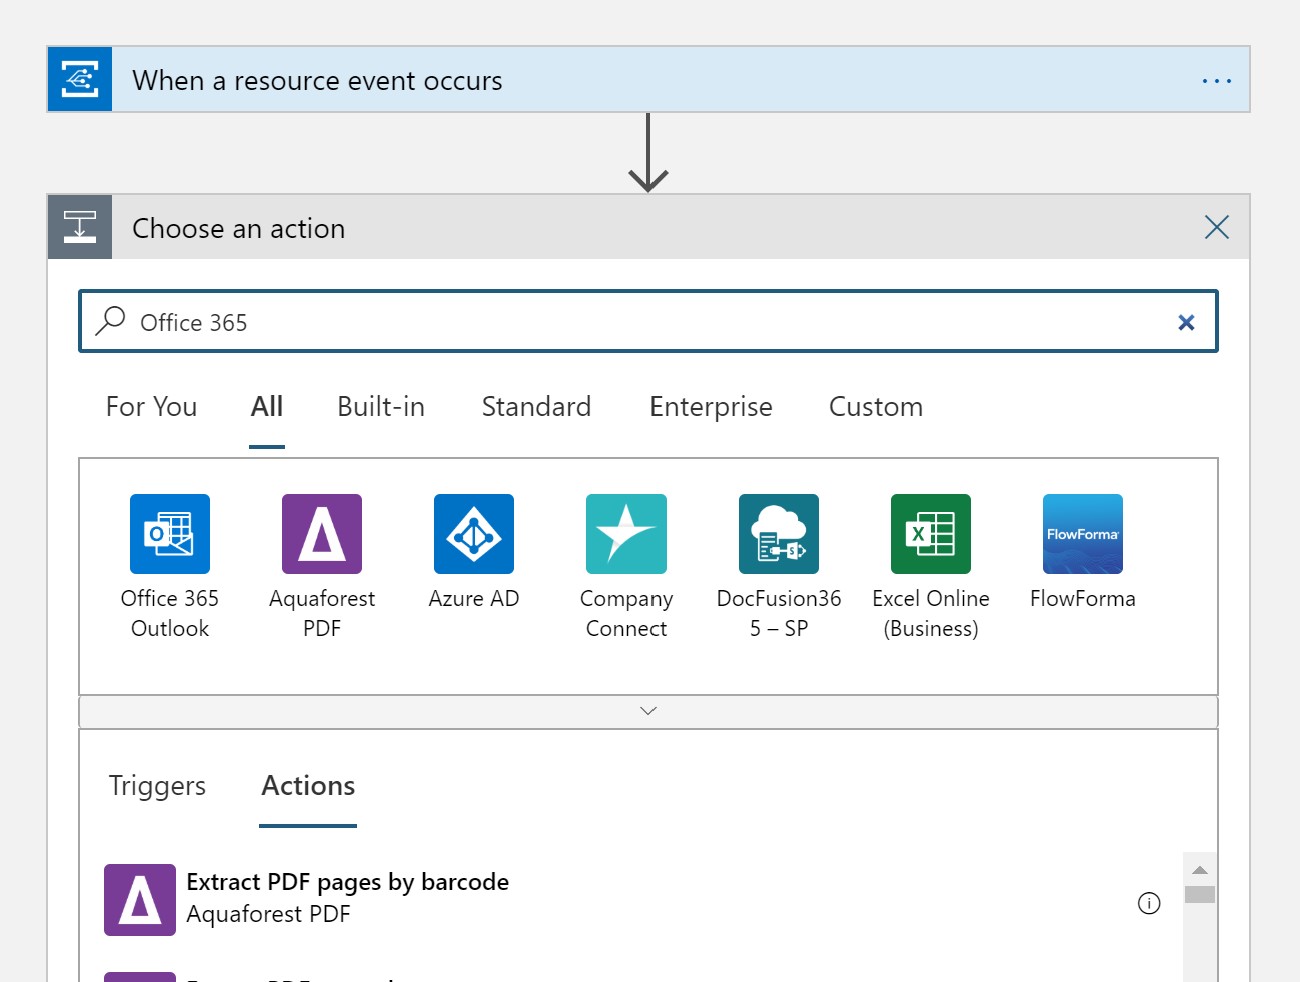Click the actions list scrollbar thumb

tap(1200, 894)
